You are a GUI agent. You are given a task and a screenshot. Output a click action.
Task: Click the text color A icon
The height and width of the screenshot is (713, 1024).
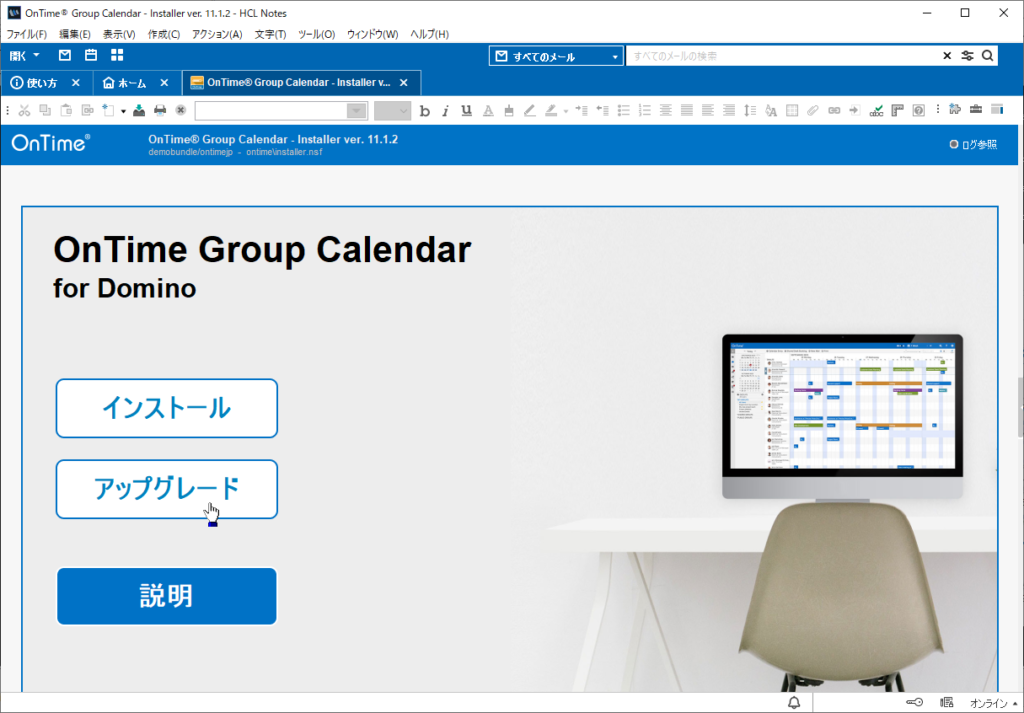click(x=488, y=110)
